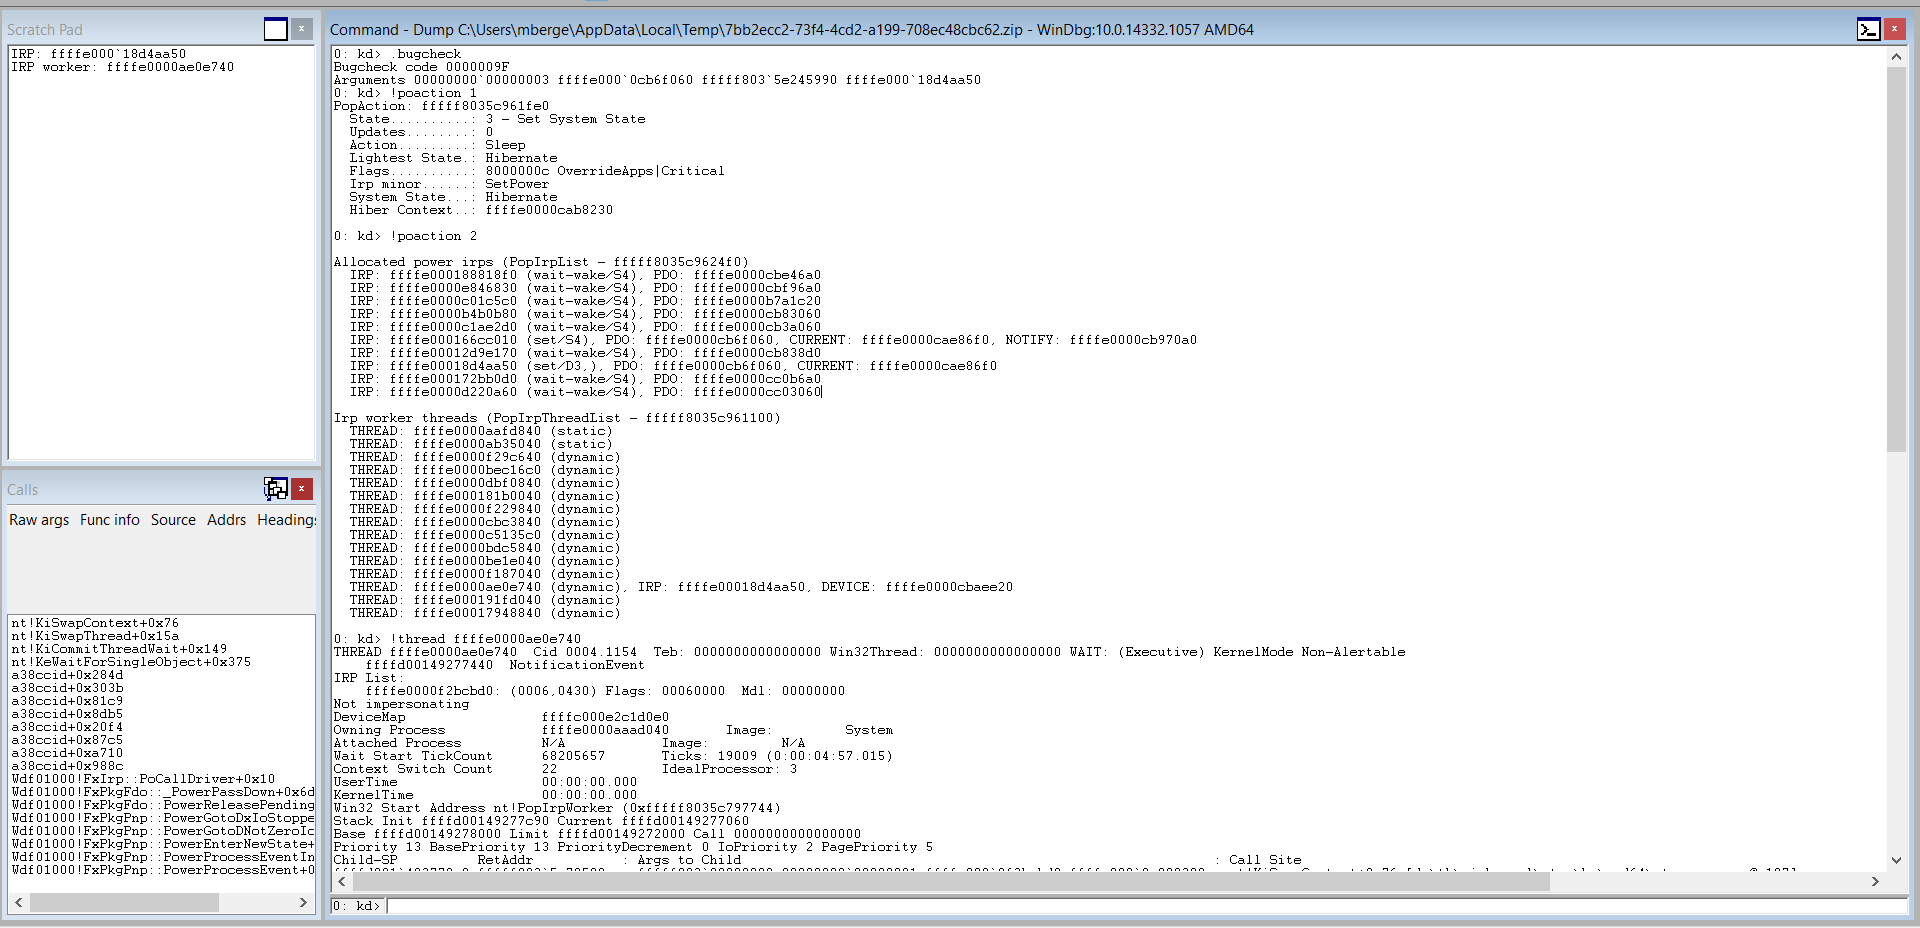Click the terminal icon on the Command window title bar

click(1868, 29)
